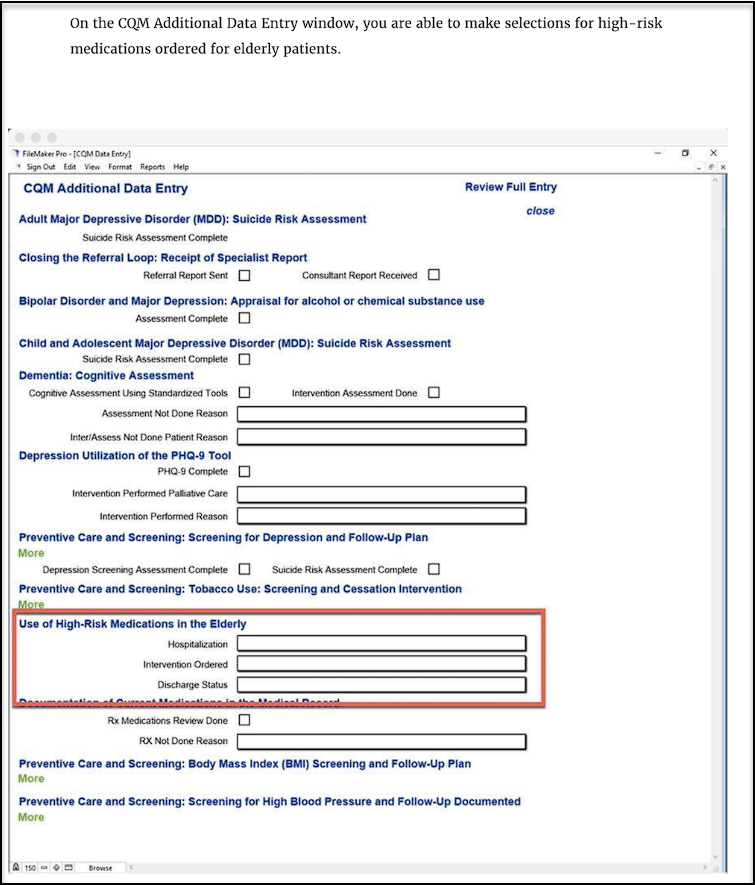The image size is (755, 885).
Task: Click the Inter/Assess Not Done Patient Reason field
Action: (x=381, y=437)
